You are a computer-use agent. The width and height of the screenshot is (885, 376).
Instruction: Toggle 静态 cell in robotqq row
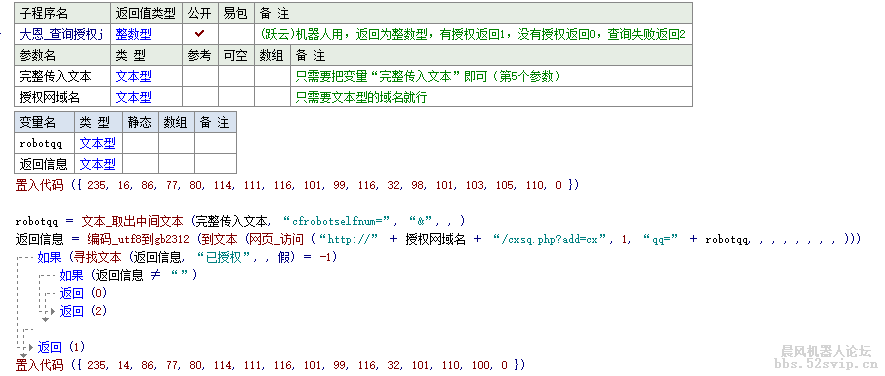pos(140,143)
